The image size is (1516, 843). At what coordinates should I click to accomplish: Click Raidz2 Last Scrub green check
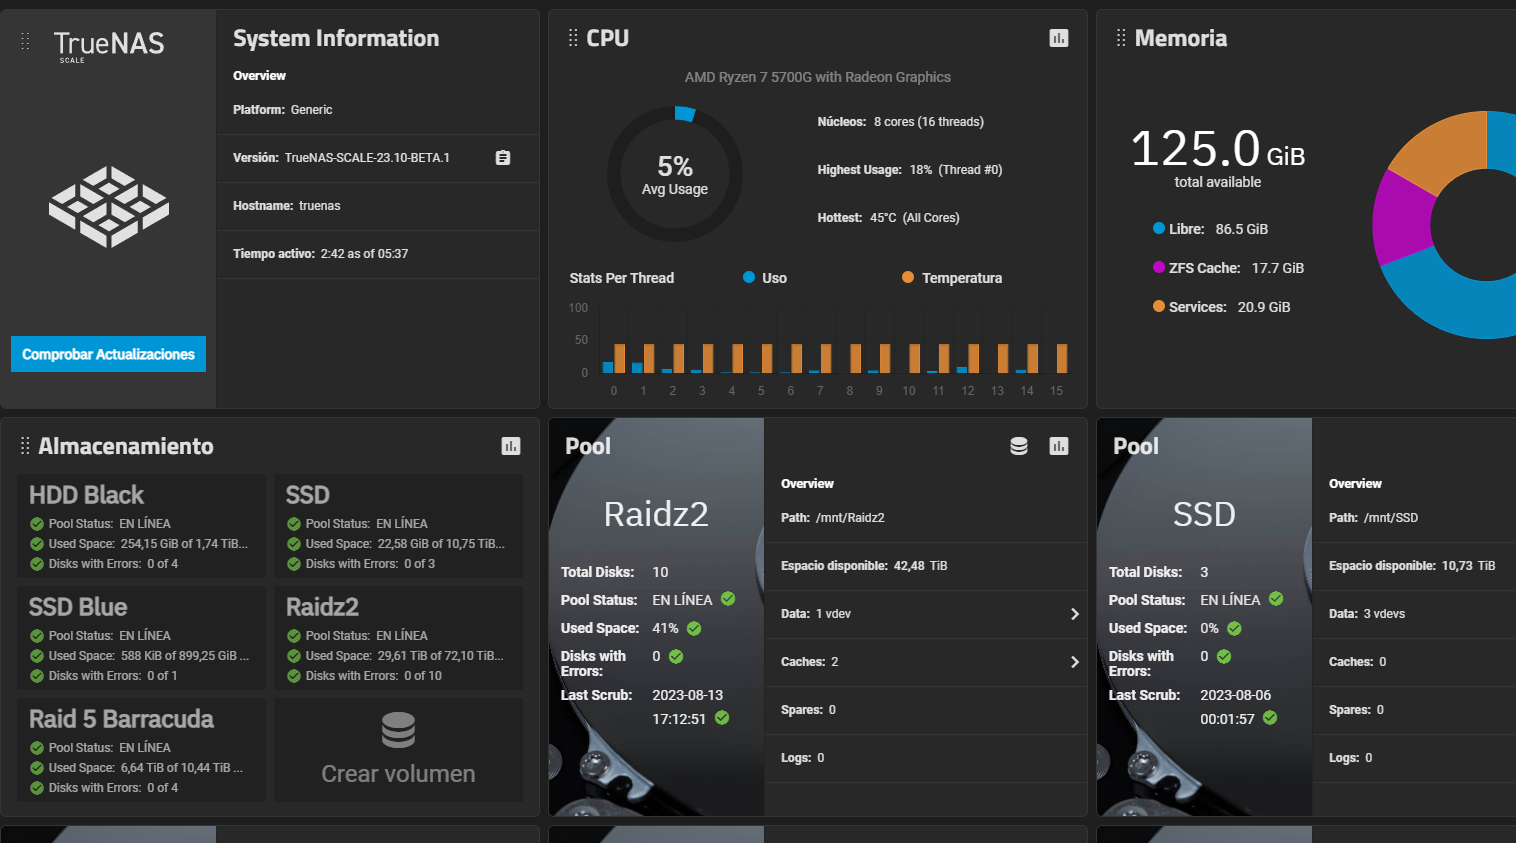tap(722, 718)
